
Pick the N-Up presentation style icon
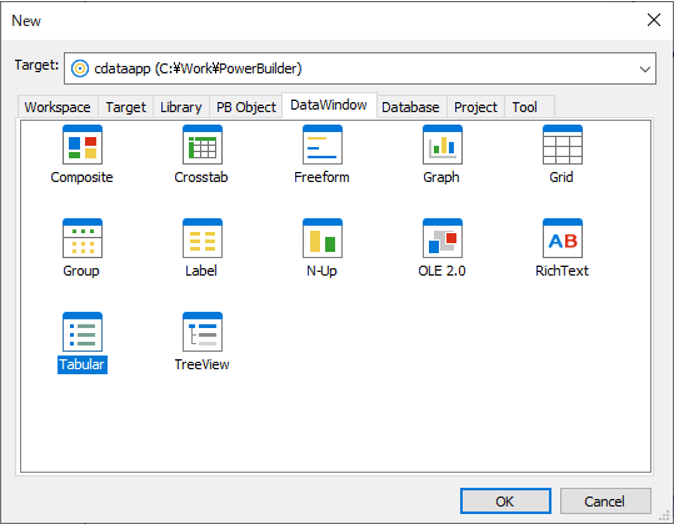point(322,239)
